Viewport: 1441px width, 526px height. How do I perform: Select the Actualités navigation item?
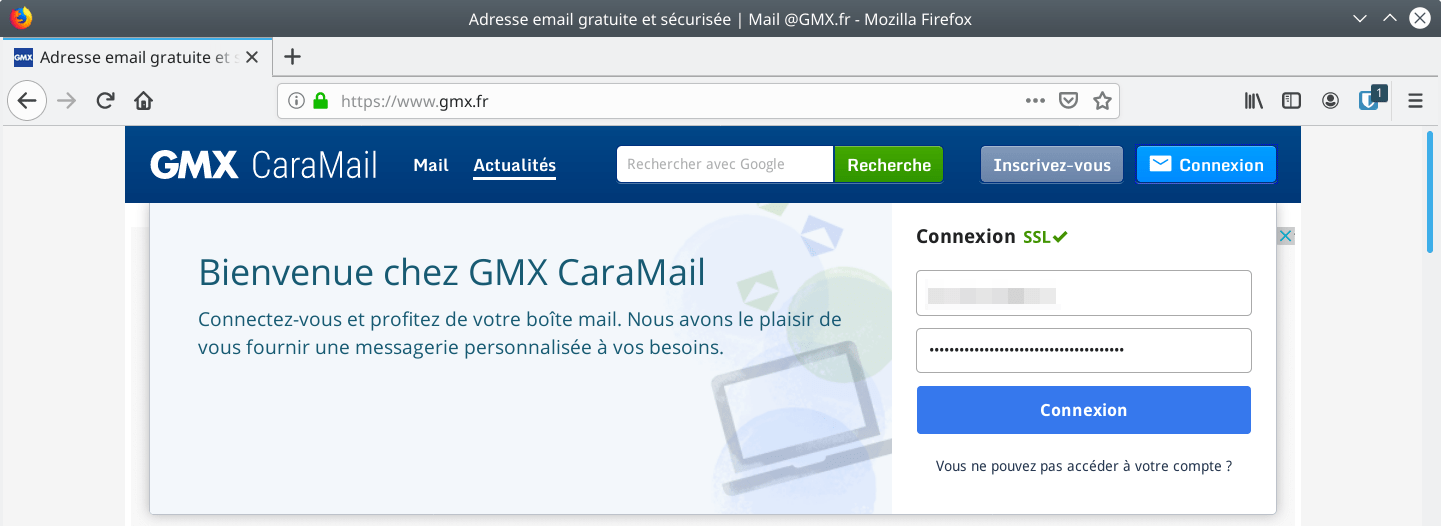[514, 165]
